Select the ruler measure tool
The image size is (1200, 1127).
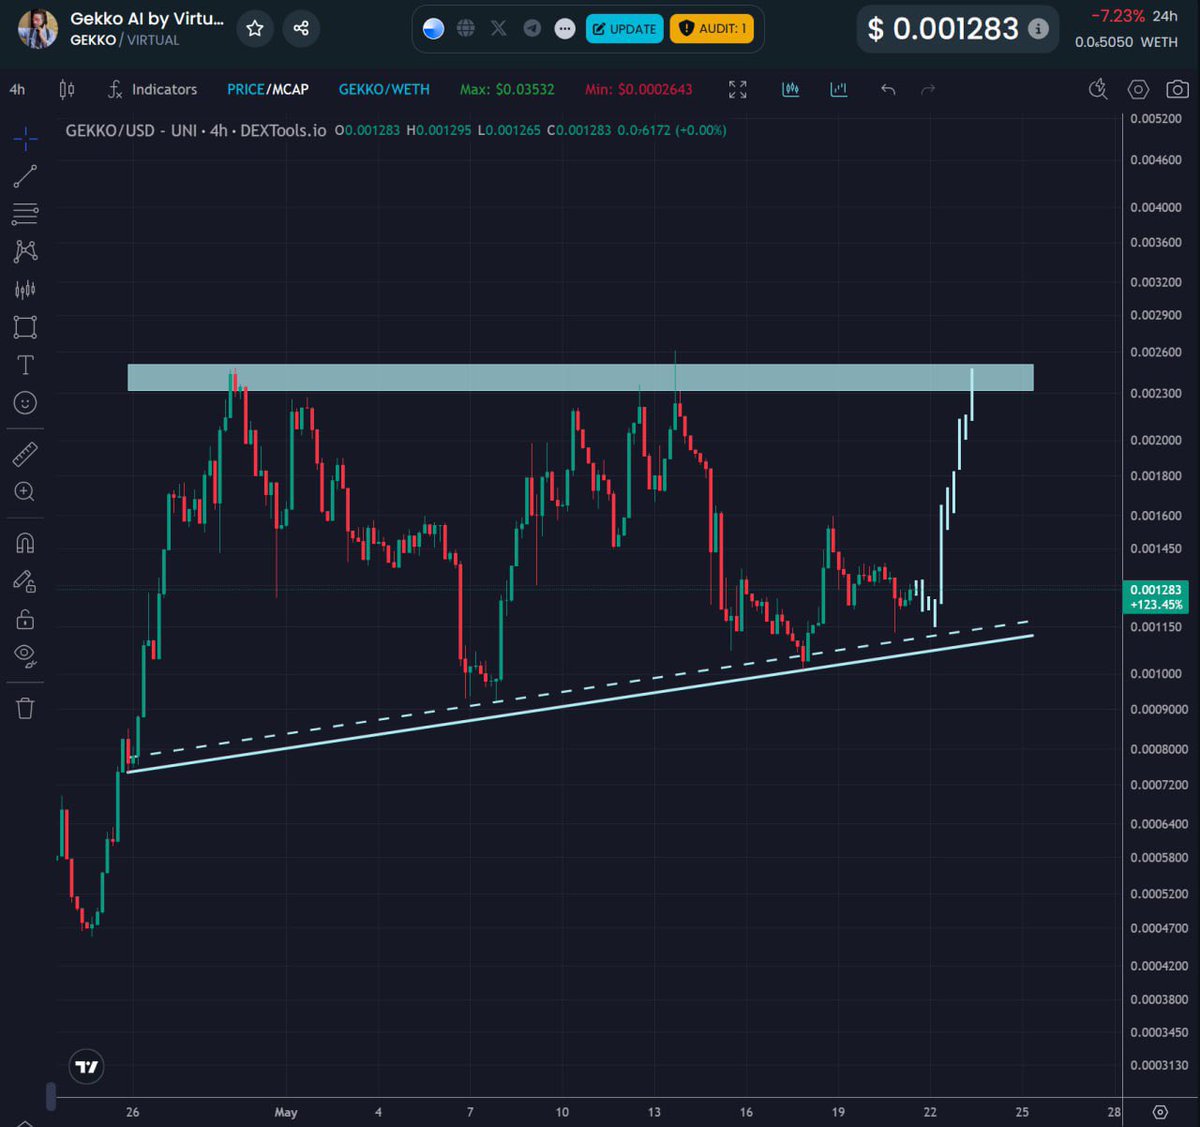(x=25, y=454)
